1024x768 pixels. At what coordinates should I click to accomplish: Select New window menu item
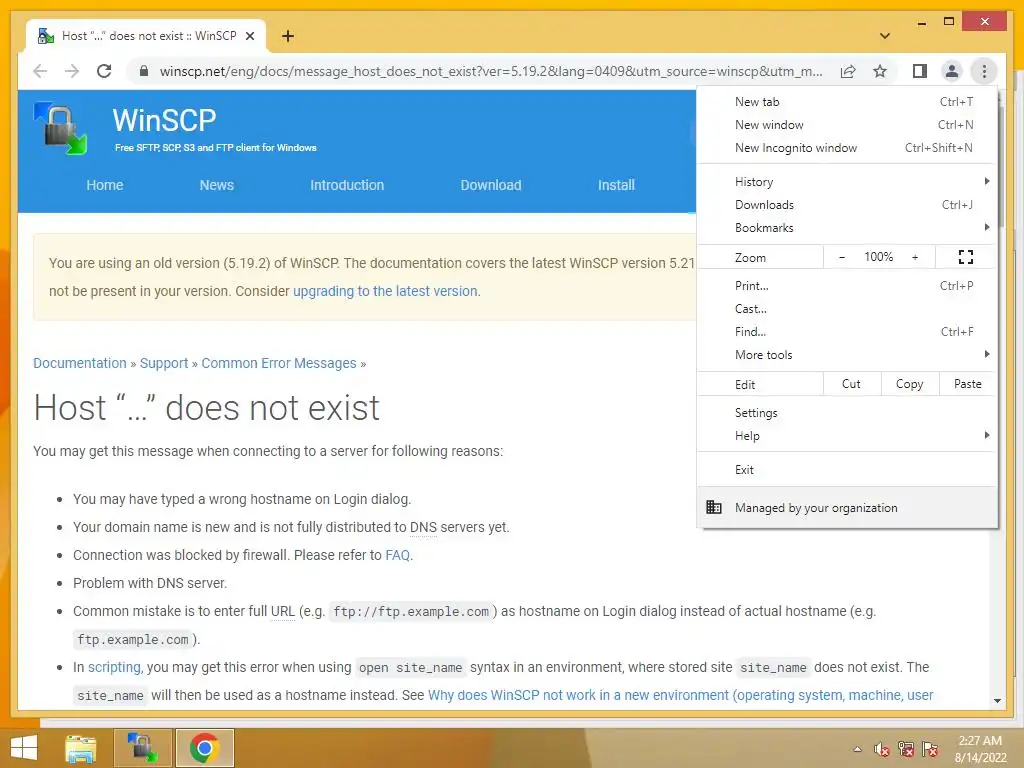click(x=847, y=125)
